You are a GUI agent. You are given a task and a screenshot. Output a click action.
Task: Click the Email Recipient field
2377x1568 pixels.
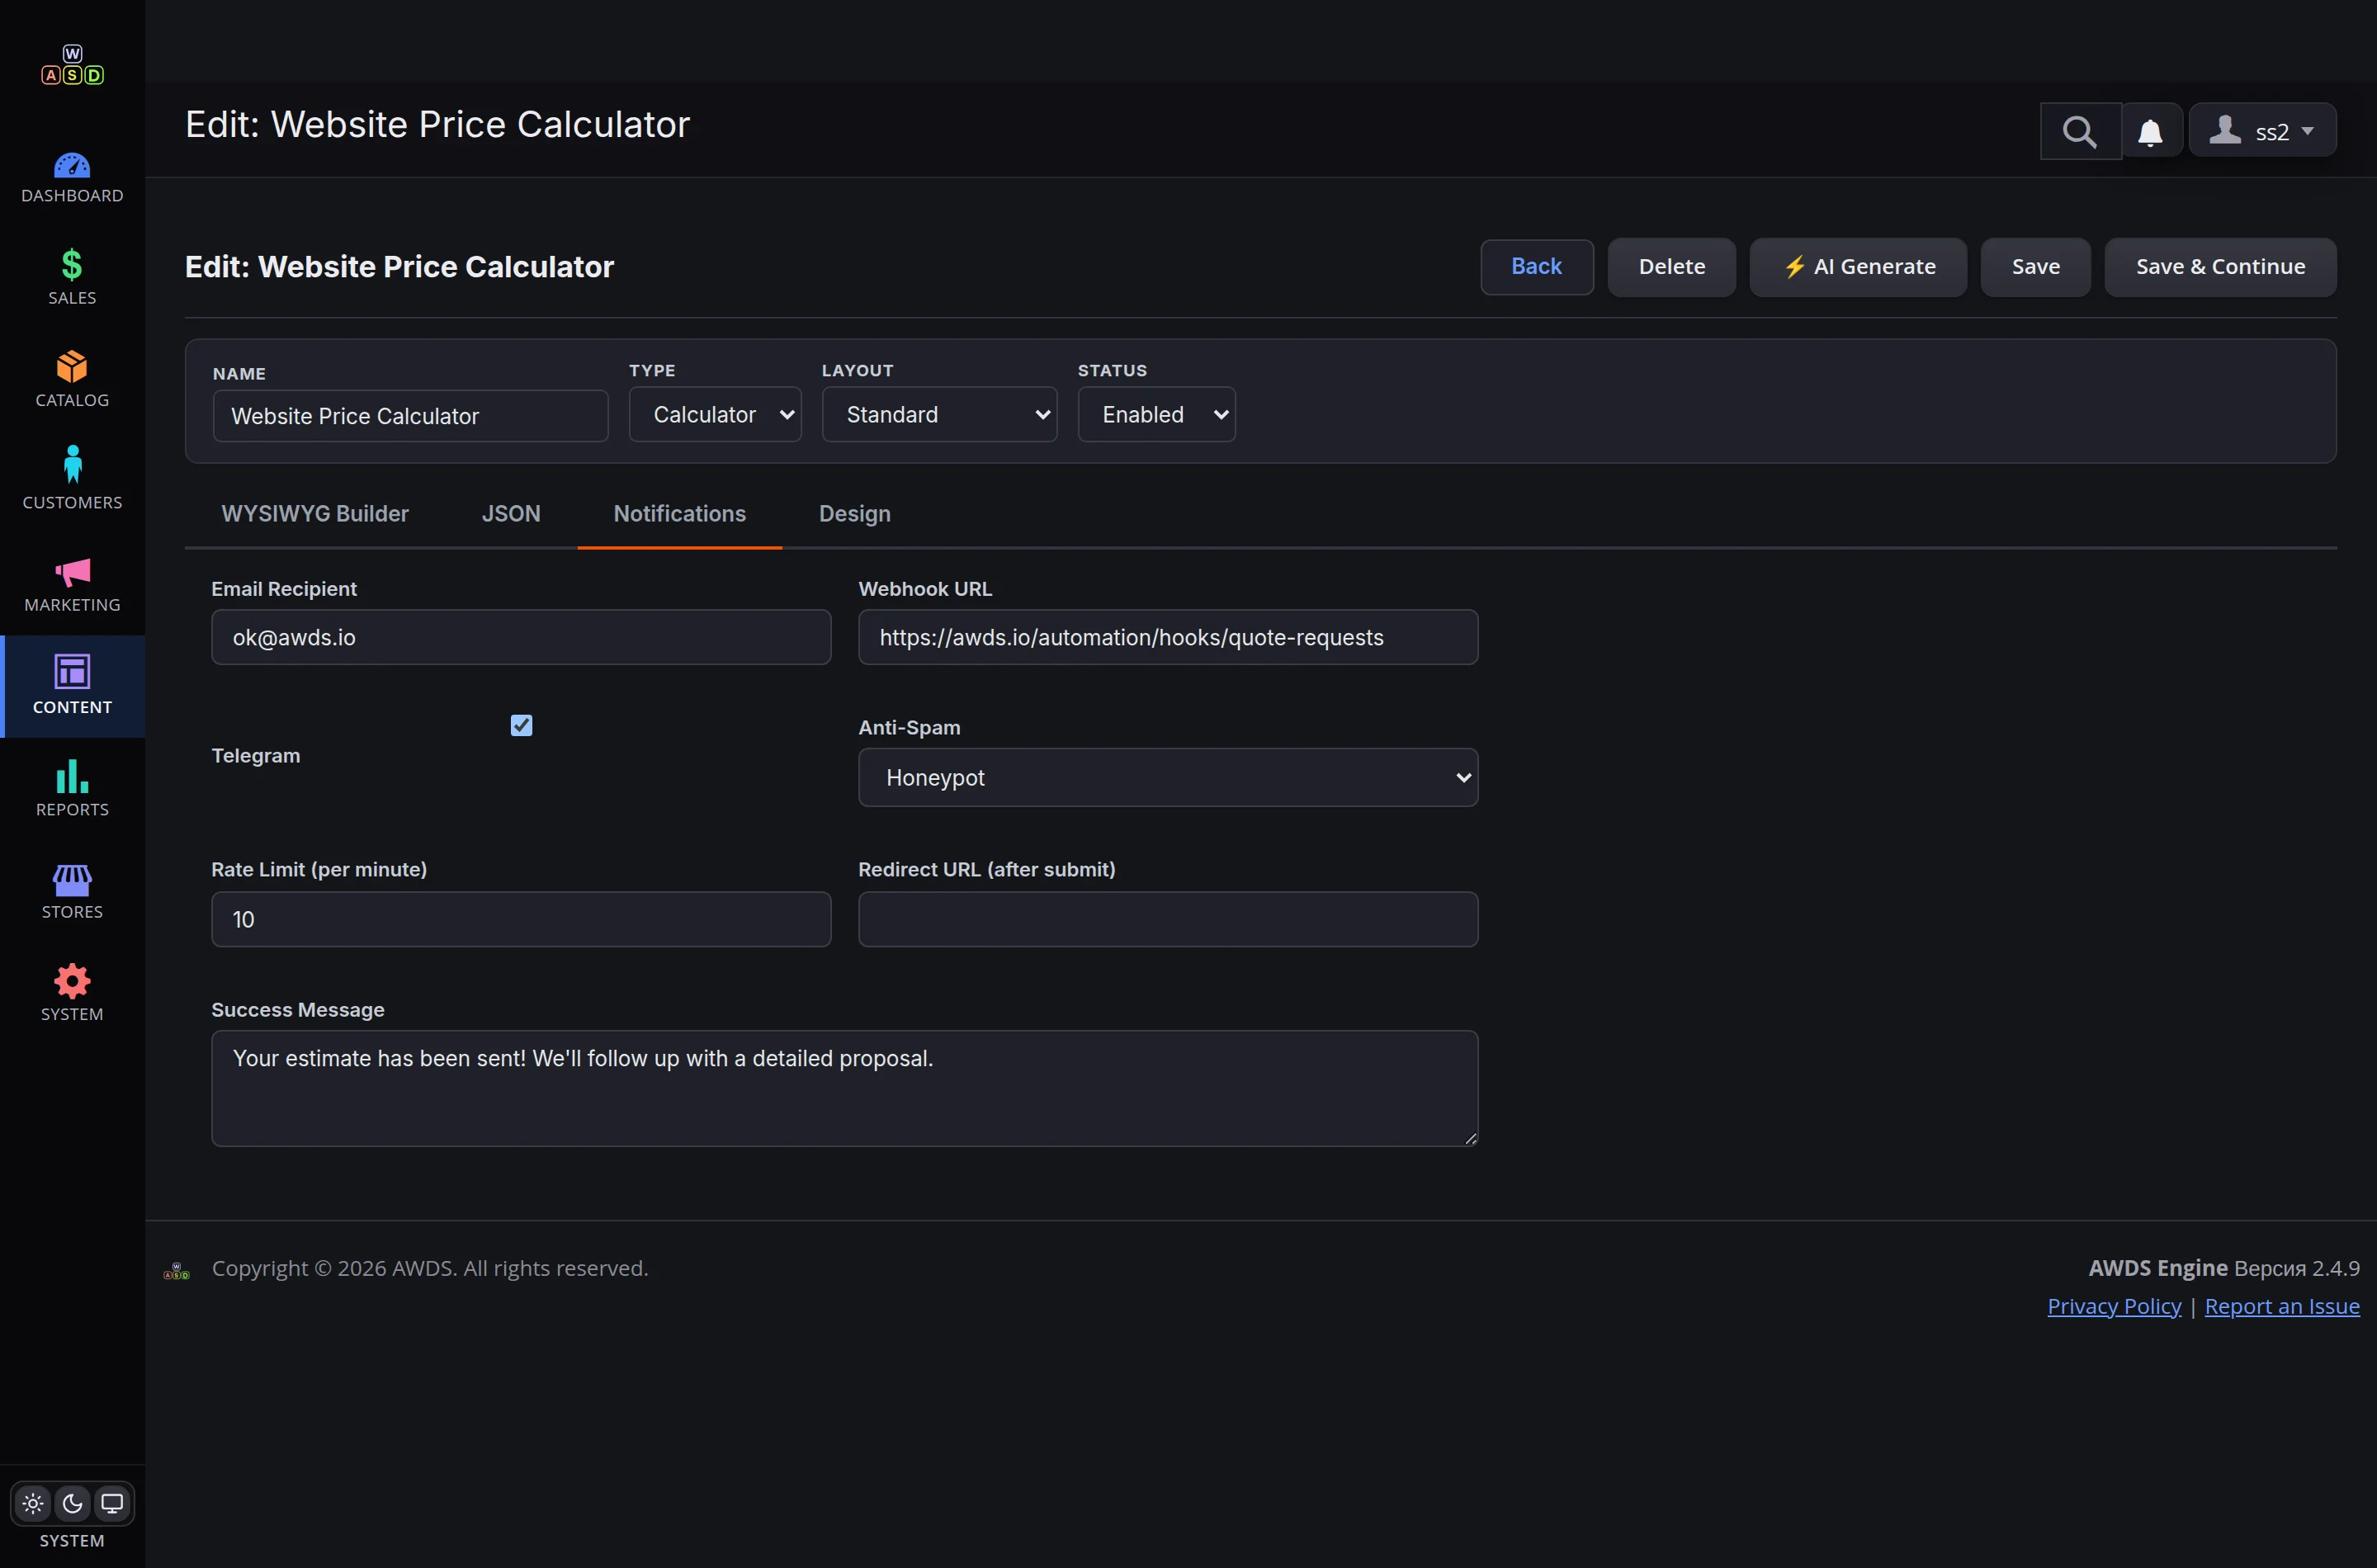521,637
